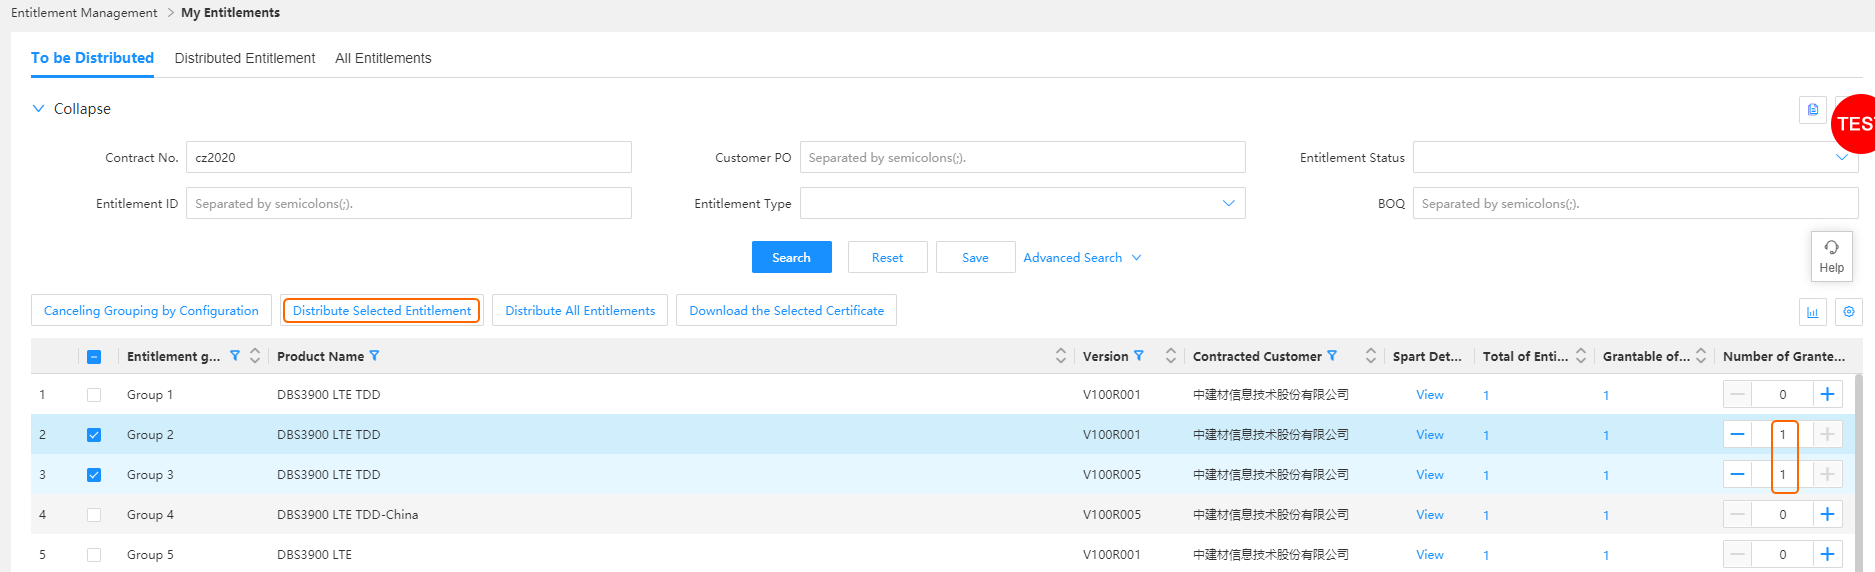Click Distribute Selected Entitlement
The width and height of the screenshot is (1875, 572).
[382, 310]
